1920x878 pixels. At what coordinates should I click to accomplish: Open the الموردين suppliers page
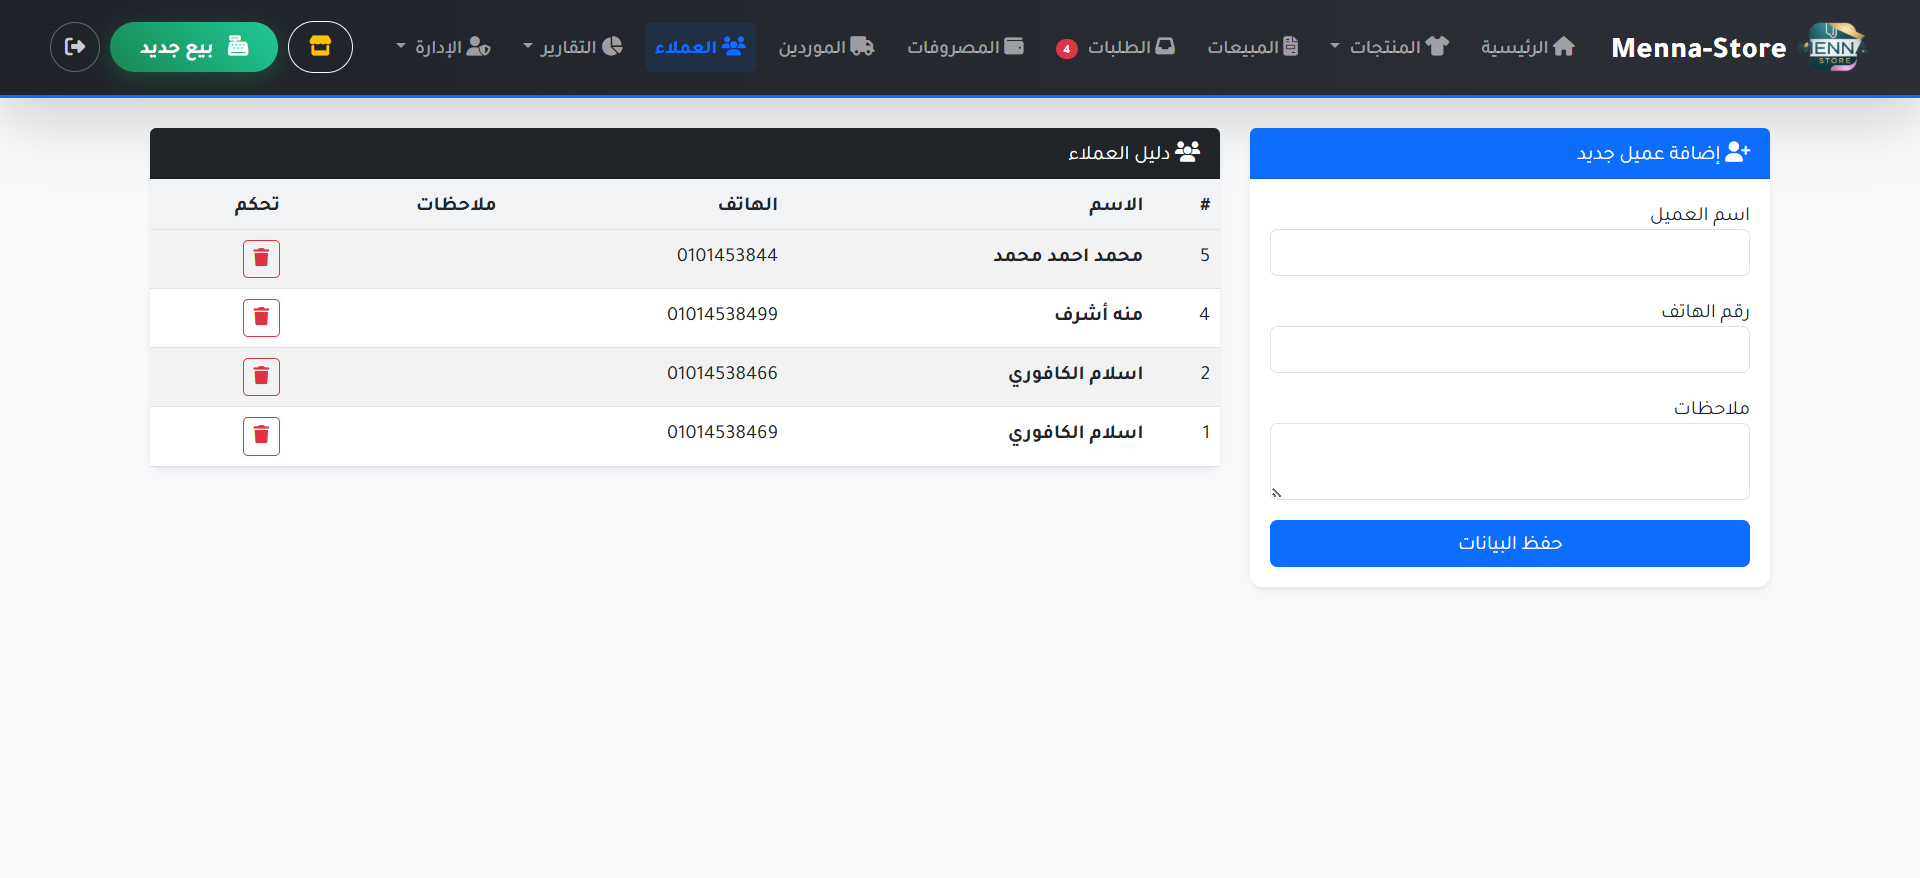click(826, 47)
